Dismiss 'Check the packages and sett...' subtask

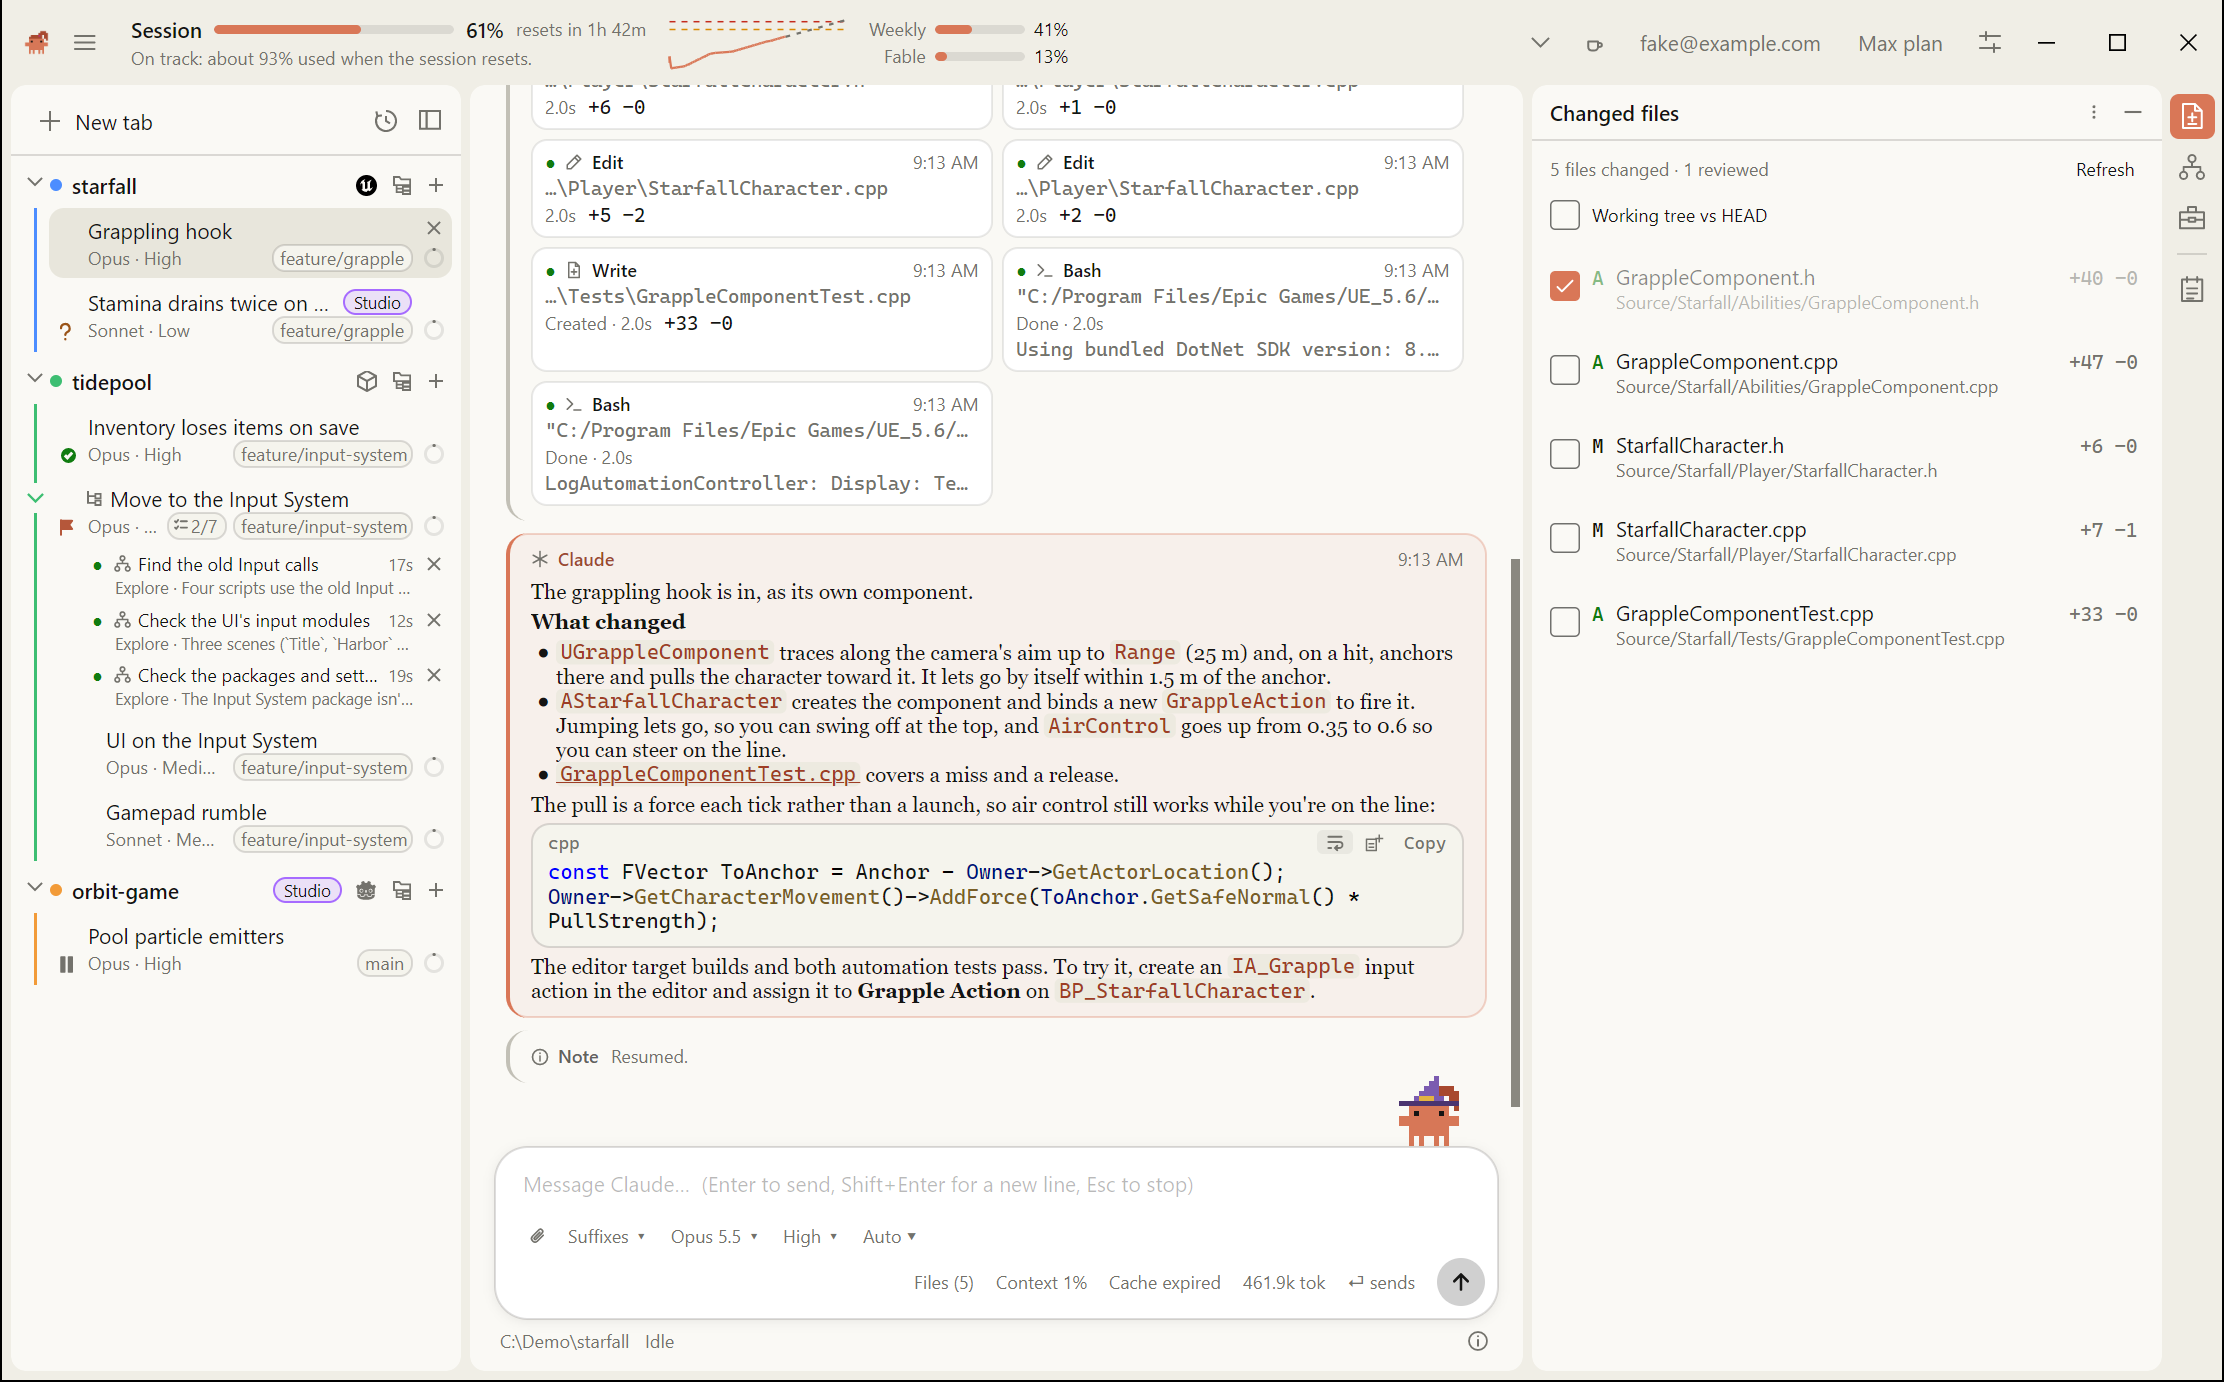point(434,675)
